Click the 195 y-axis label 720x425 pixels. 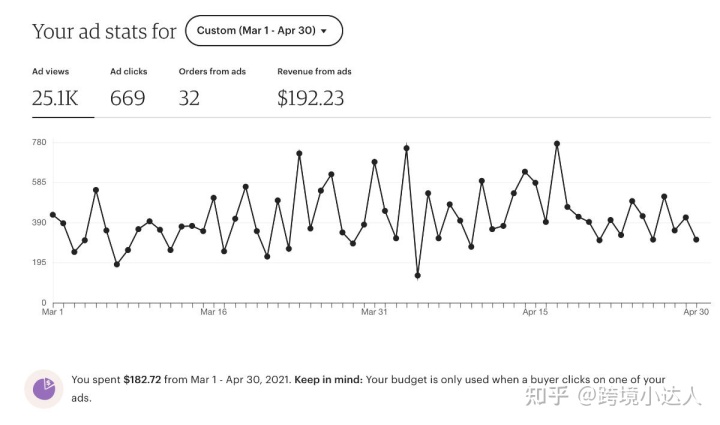click(x=39, y=262)
